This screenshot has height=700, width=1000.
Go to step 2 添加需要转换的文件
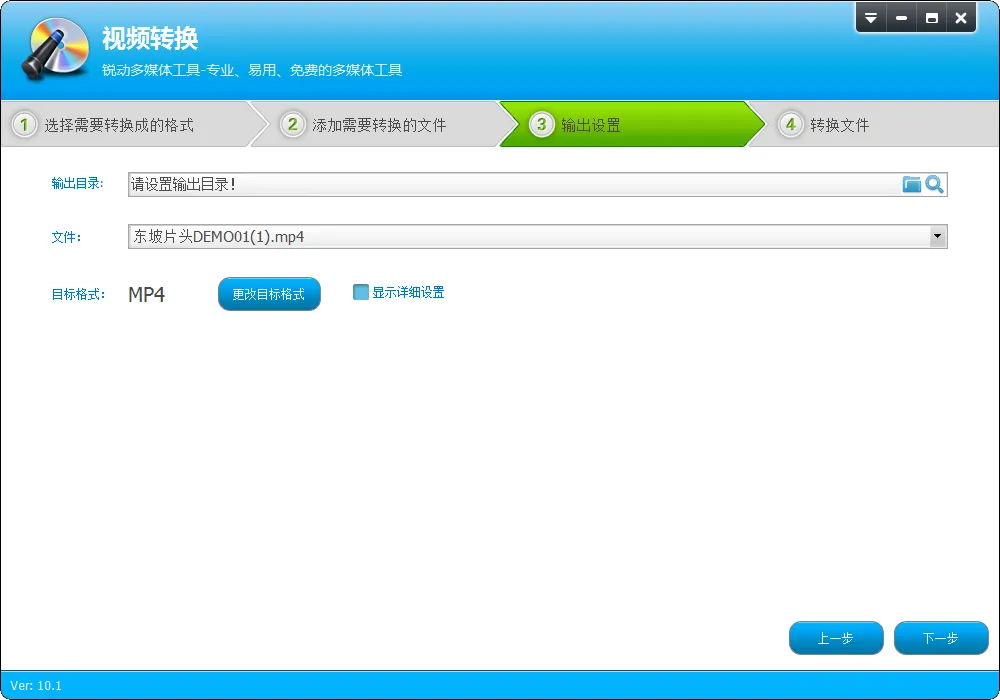coord(379,124)
